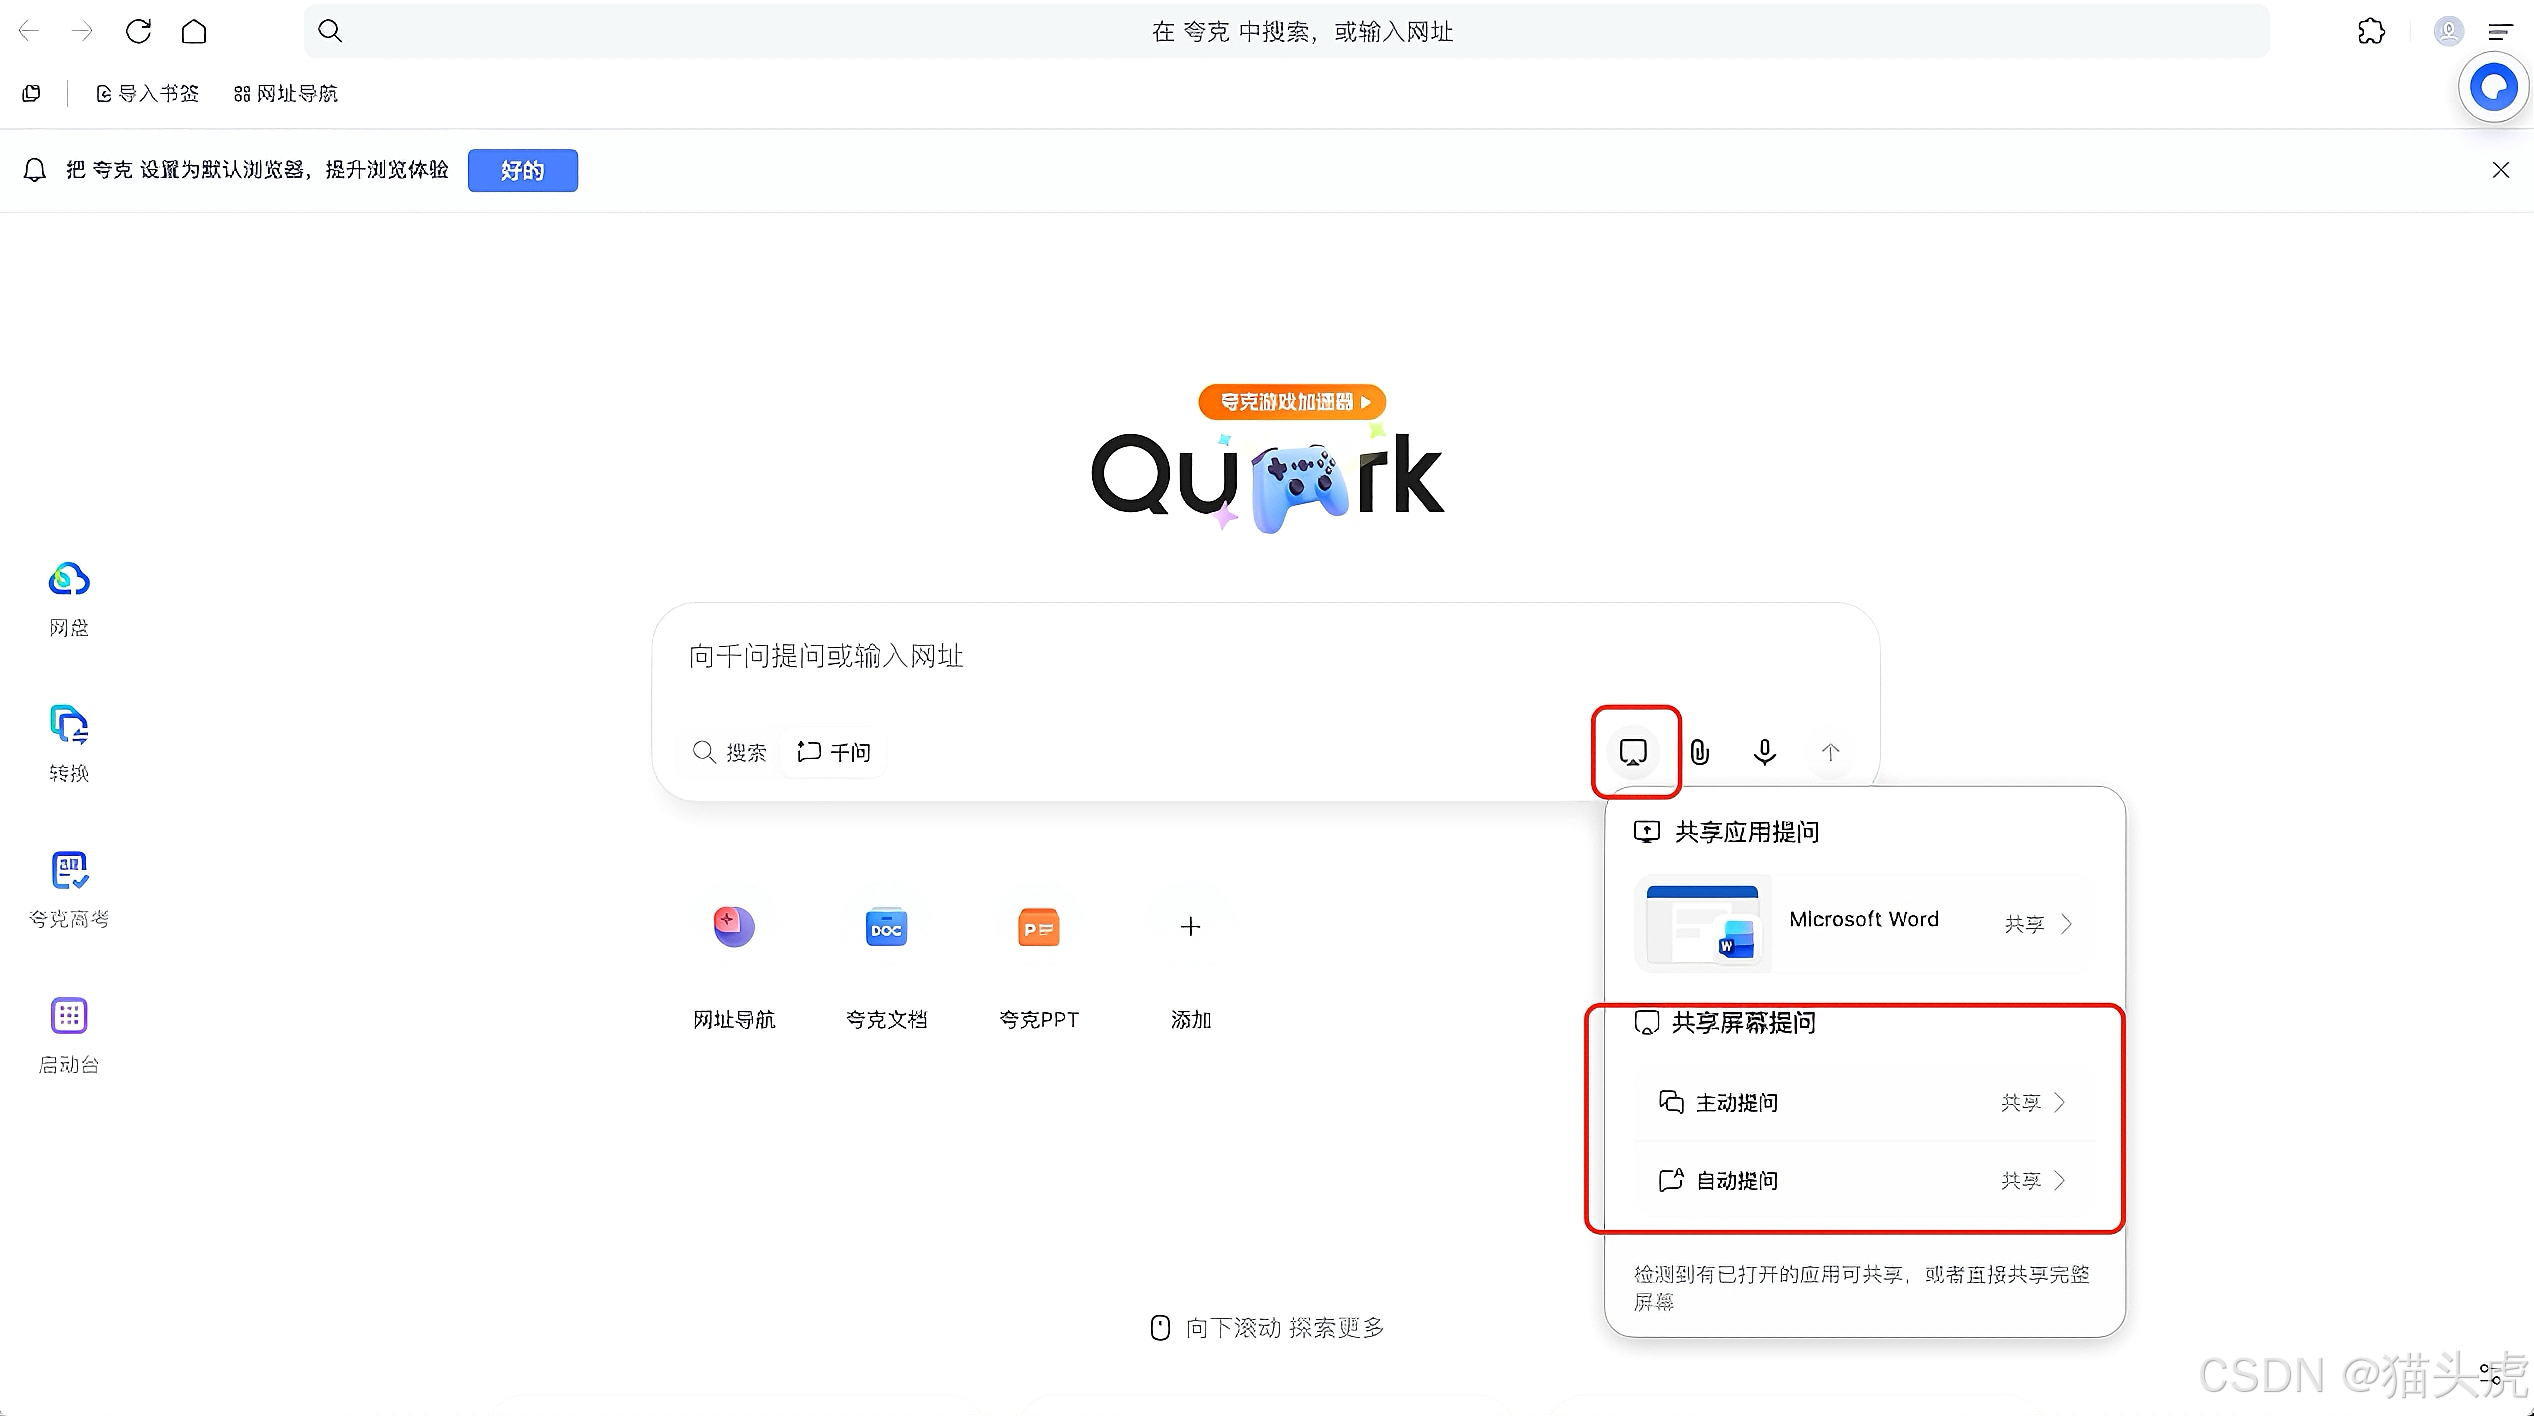Click the screen share question icon

1633,752
